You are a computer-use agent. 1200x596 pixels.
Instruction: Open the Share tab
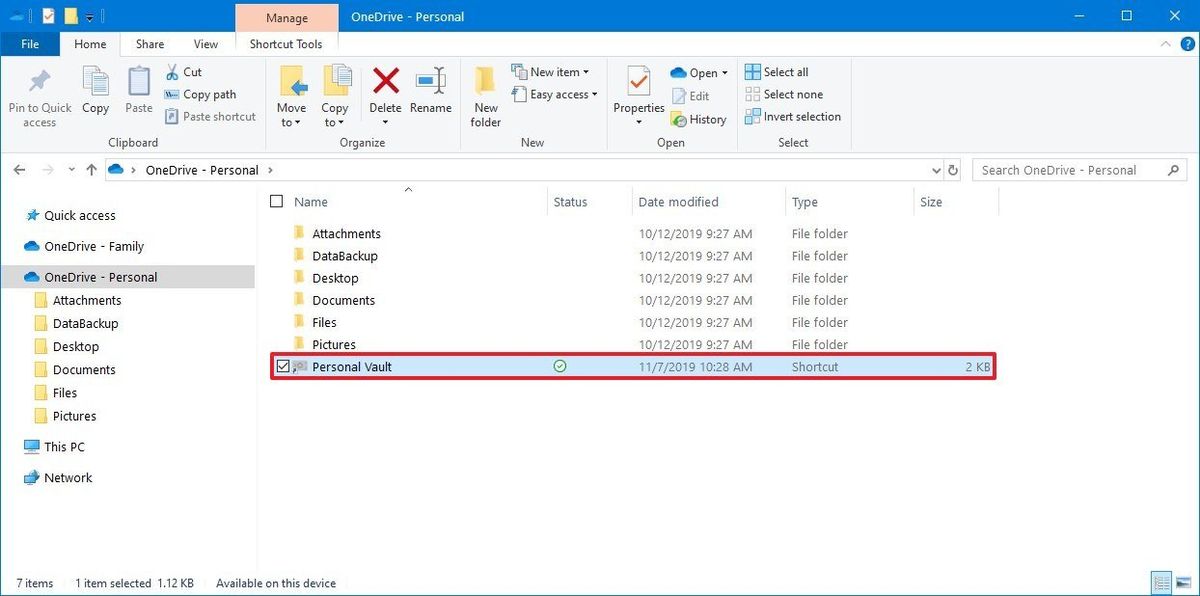pyautogui.click(x=149, y=44)
